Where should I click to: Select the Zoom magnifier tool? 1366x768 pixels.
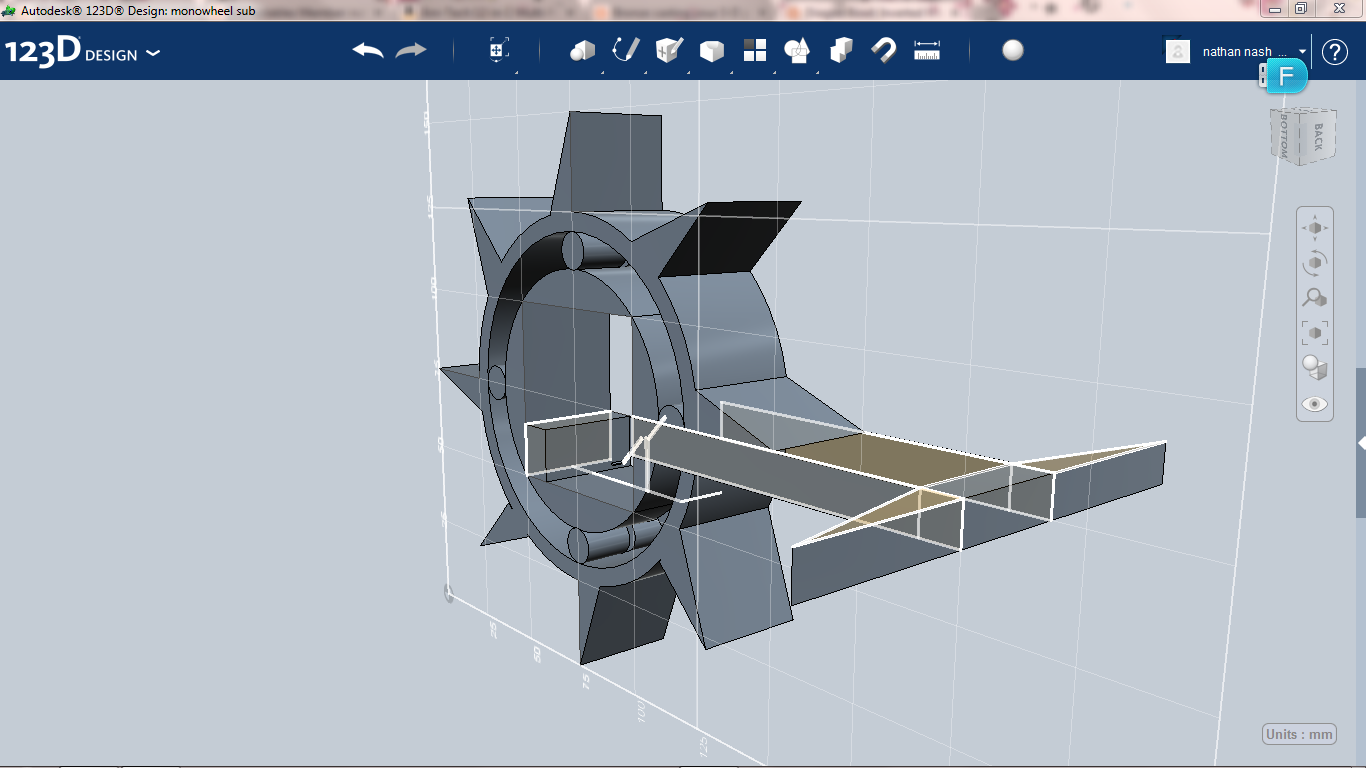tap(1315, 297)
